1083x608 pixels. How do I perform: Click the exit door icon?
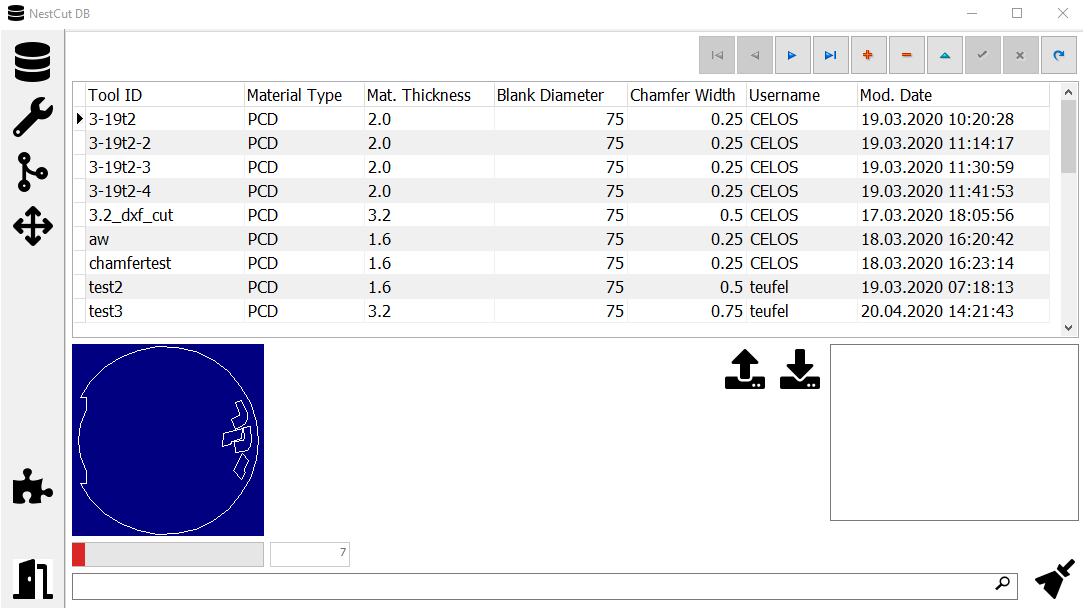[x=32, y=579]
